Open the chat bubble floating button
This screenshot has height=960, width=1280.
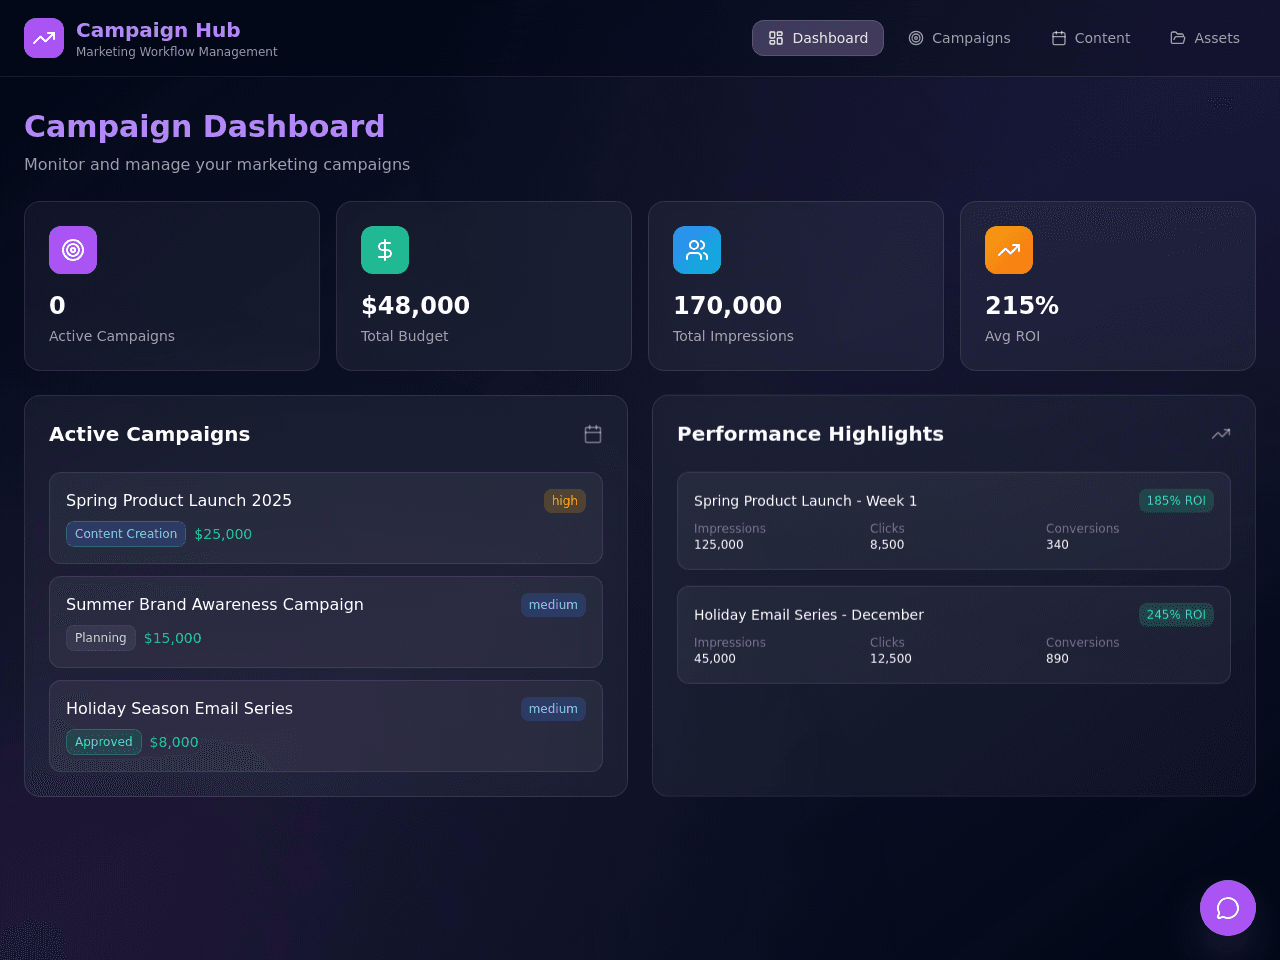[x=1228, y=908]
